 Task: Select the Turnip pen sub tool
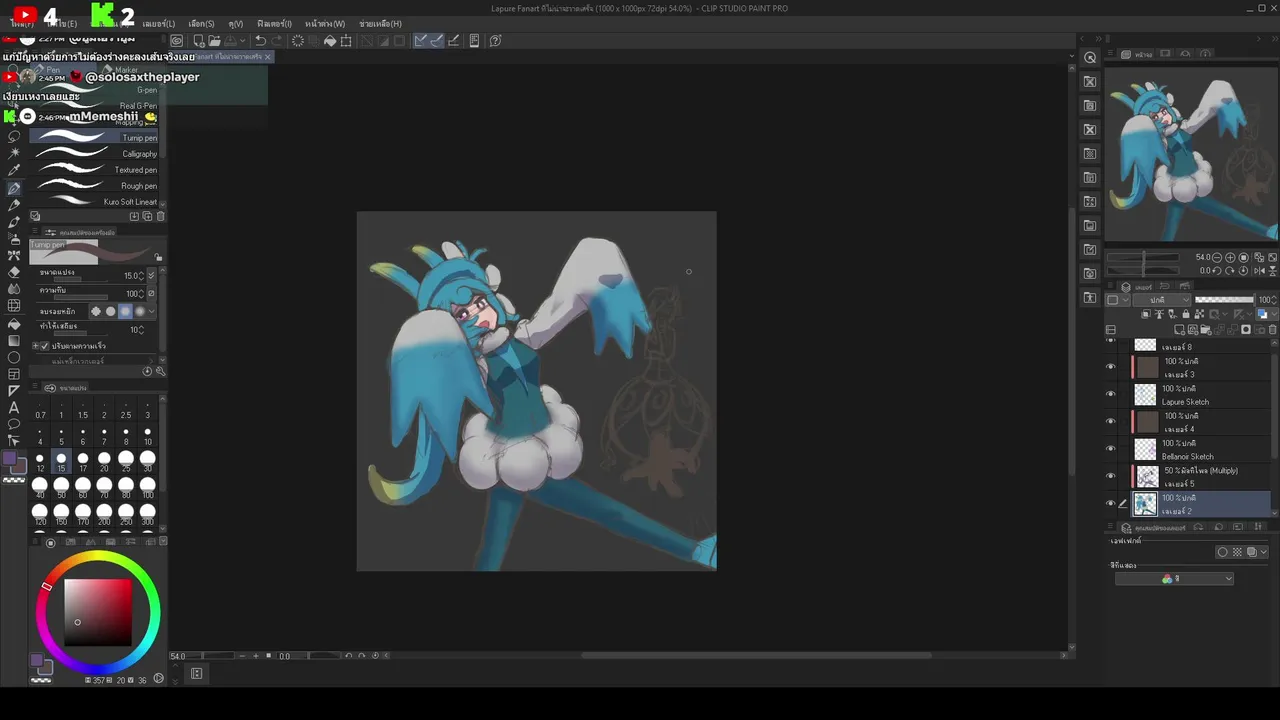96,137
